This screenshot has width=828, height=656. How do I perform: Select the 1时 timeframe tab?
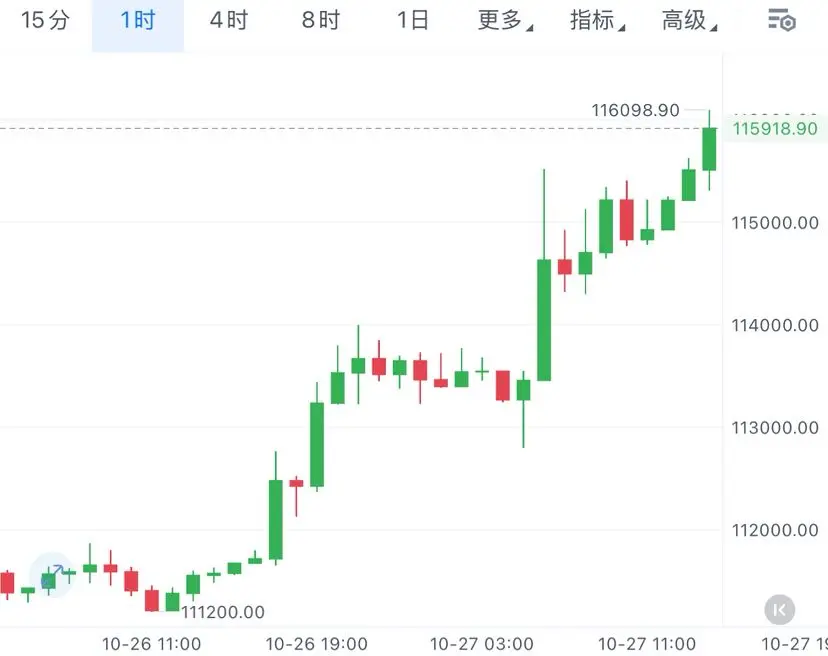137,21
